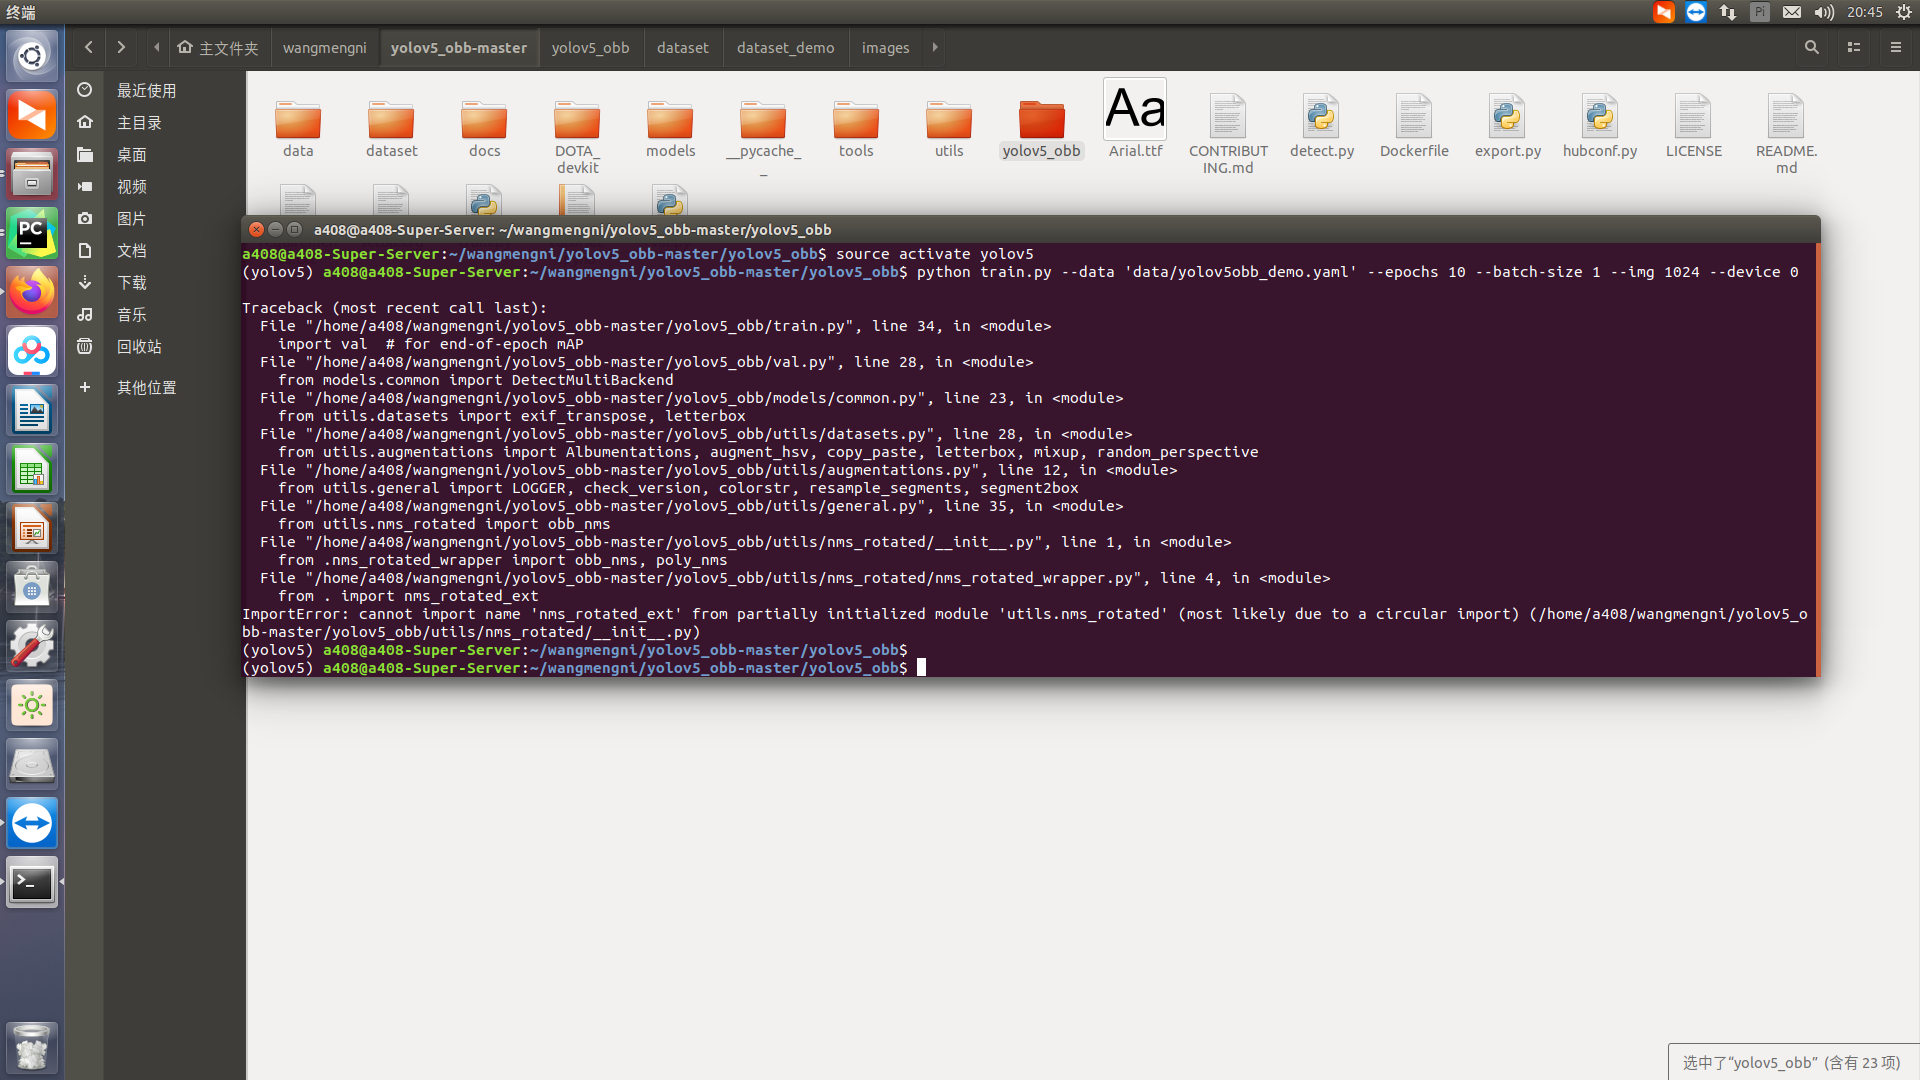Open file manager hamburger menu
Image resolution: width=1920 pixels, height=1080 pixels.
tap(1896, 47)
